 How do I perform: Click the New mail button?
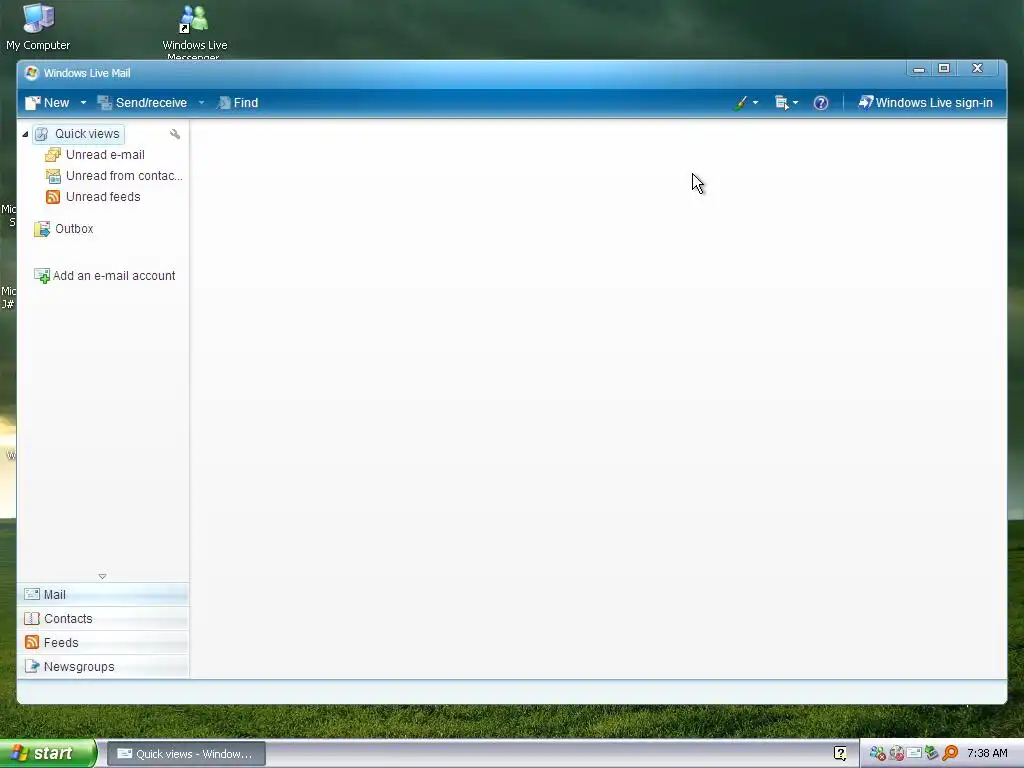pos(47,103)
